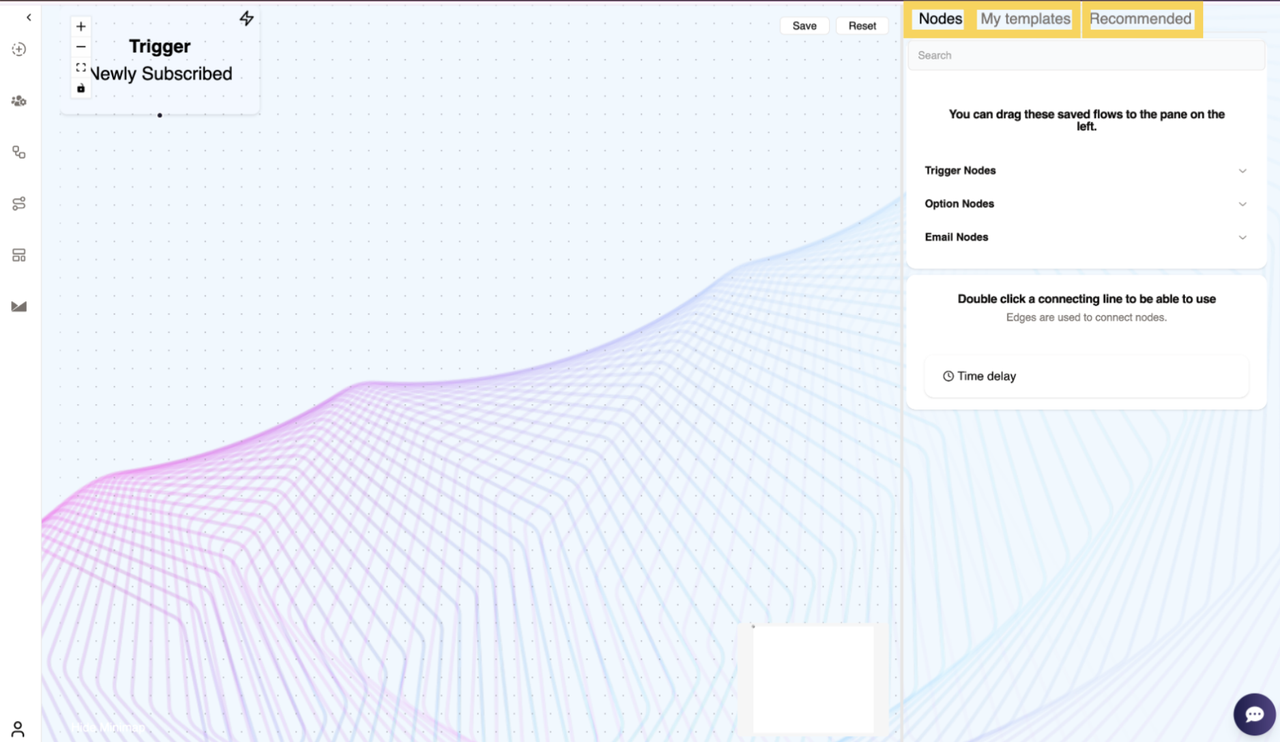Select the Time delay edge option
The width and height of the screenshot is (1280, 742).
click(x=1086, y=376)
